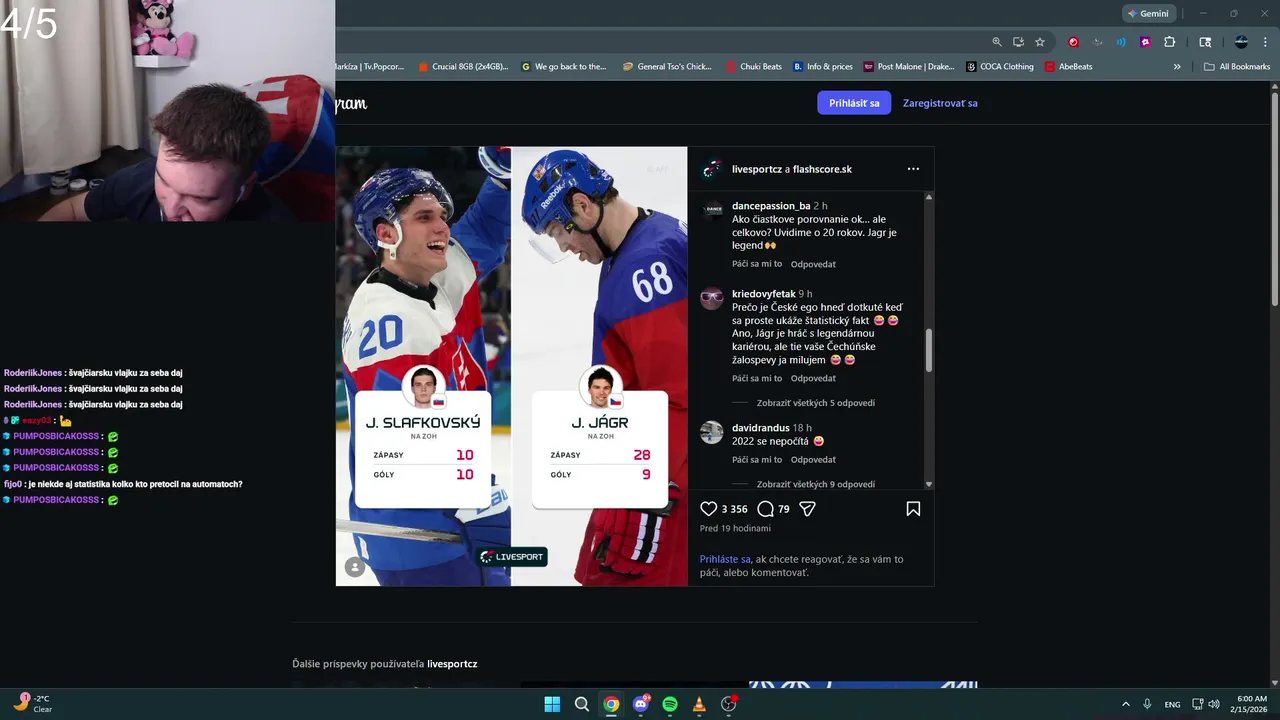
Task: Open the livesportcz account name in post header
Action: pos(757,169)
